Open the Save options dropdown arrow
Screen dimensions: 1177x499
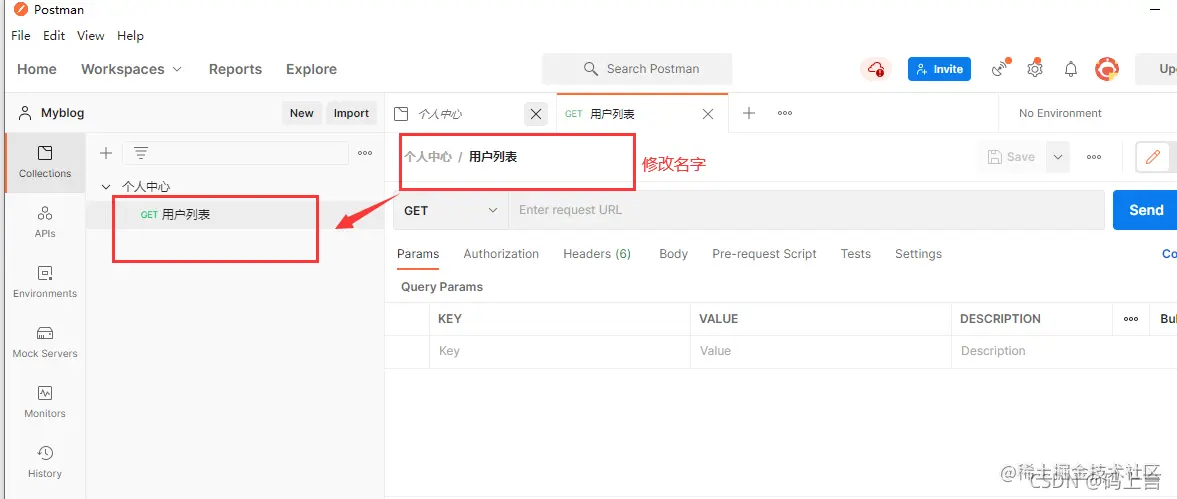[x=1058, y=157]
